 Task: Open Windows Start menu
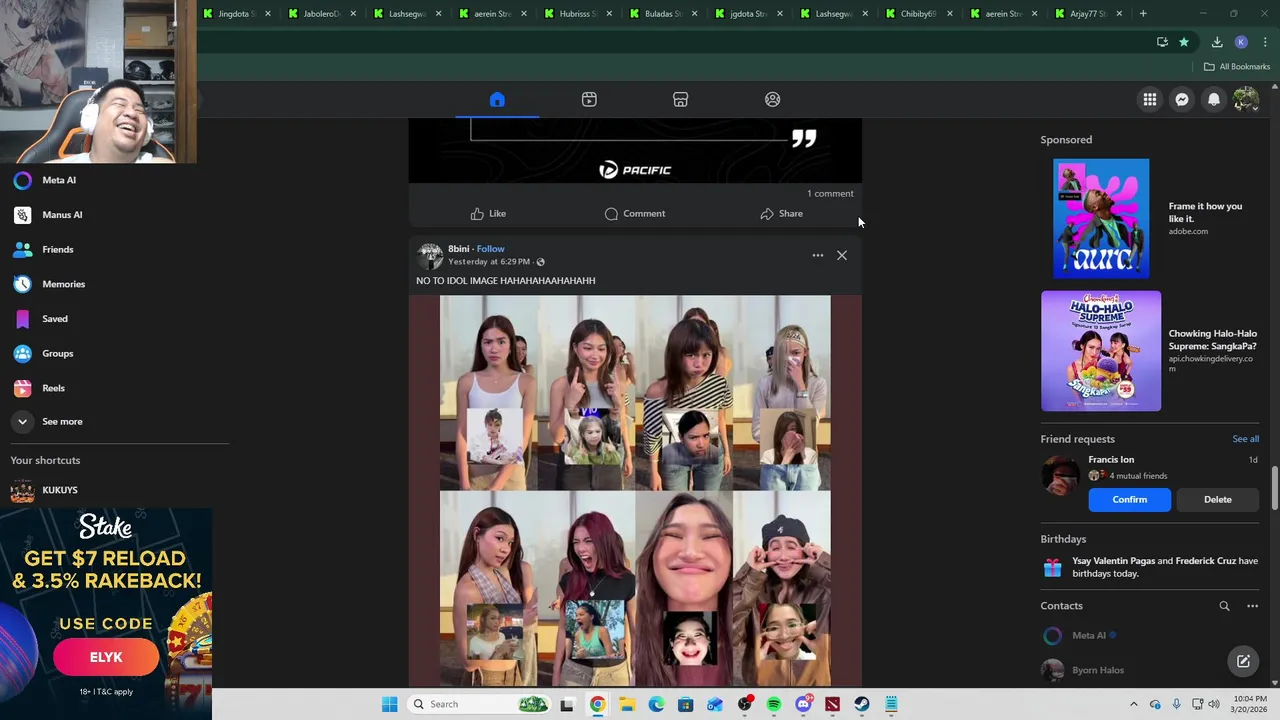click(x=389, y=704)
